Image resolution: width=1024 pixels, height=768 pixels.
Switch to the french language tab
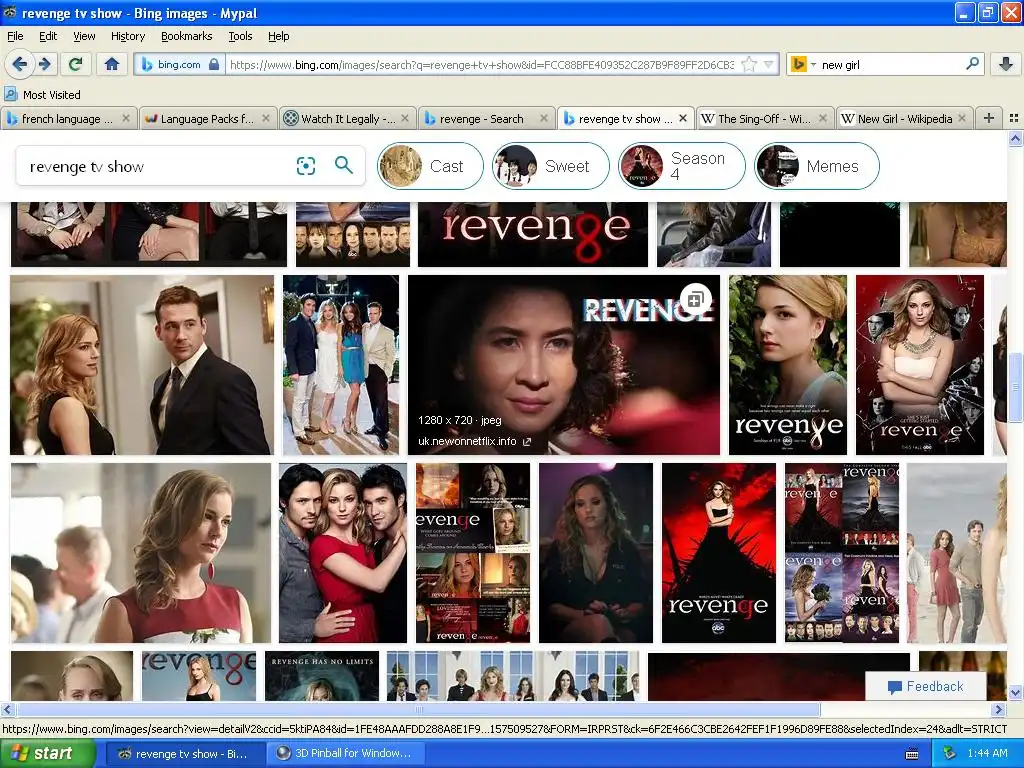[68, 118]
